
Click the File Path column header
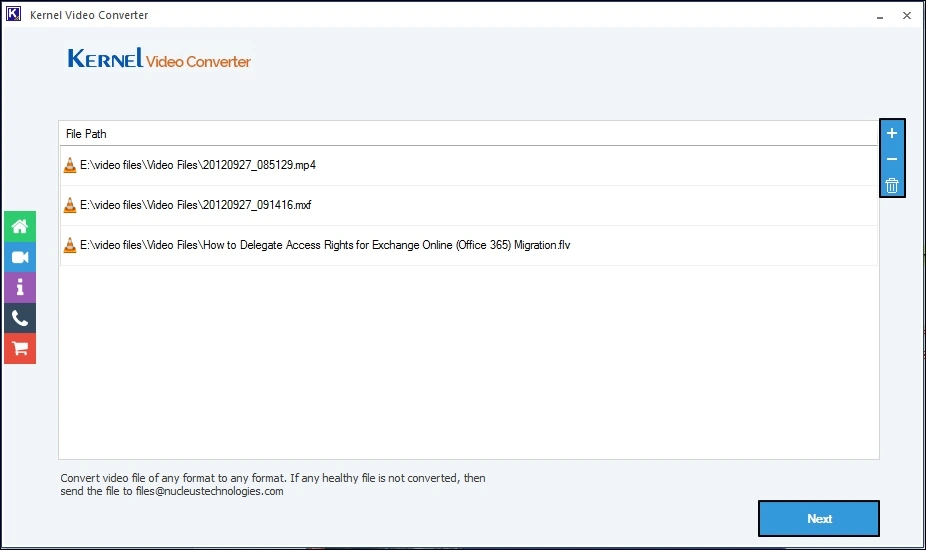click(x=468, y=134)
